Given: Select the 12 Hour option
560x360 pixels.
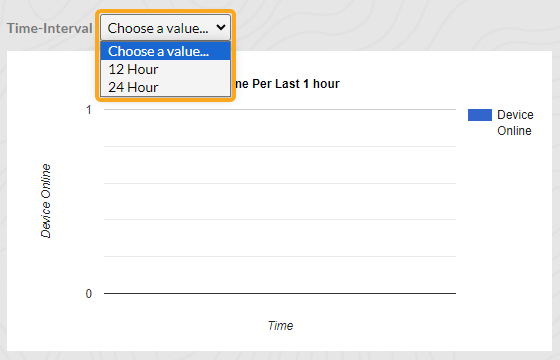Looking at the screenshot, I should click(x=165, y=69).
